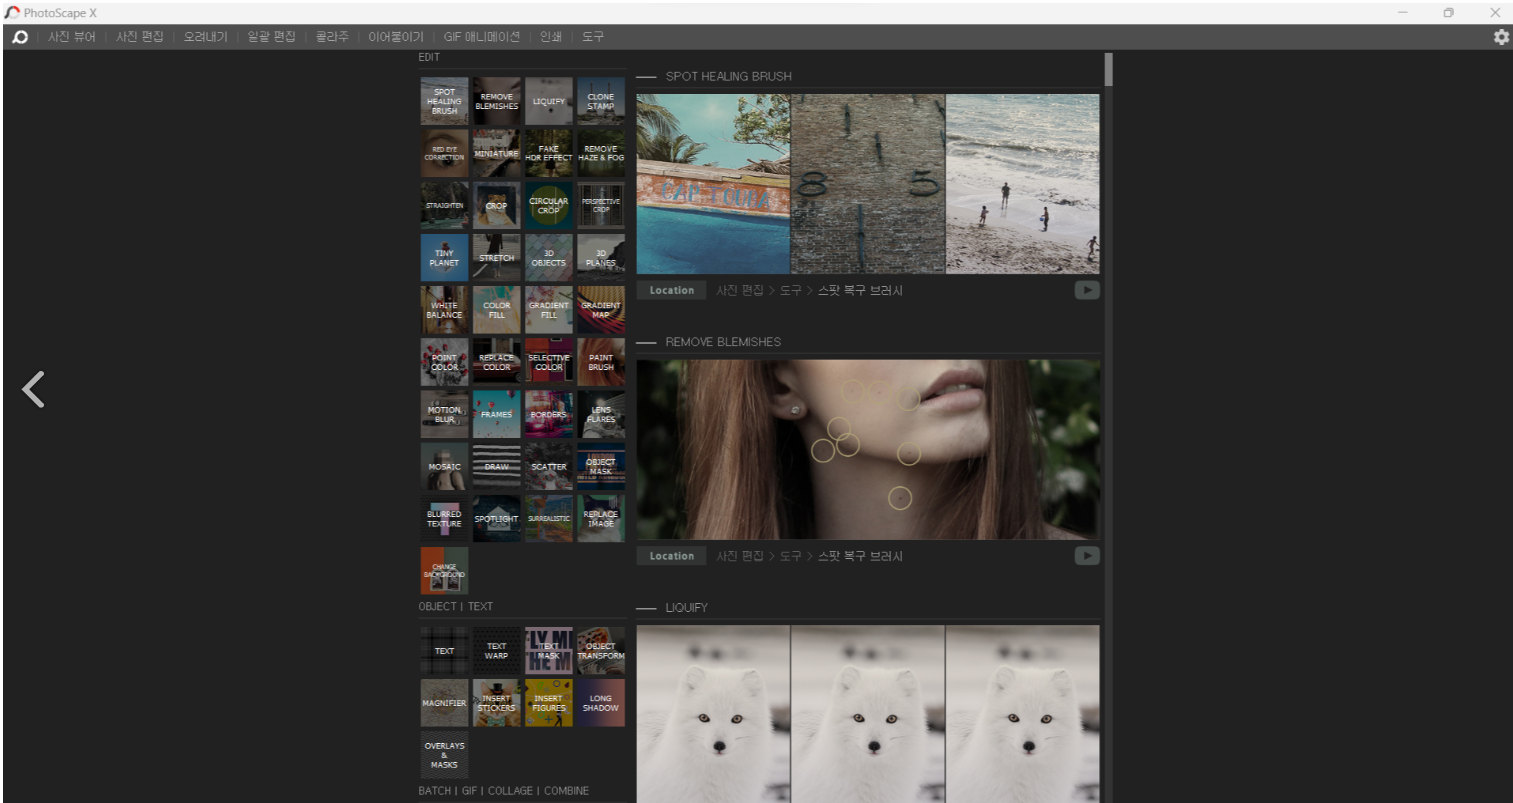Select the Draw tile
The height and width of the screenshot is (803, 1513).
click(496, 467)
